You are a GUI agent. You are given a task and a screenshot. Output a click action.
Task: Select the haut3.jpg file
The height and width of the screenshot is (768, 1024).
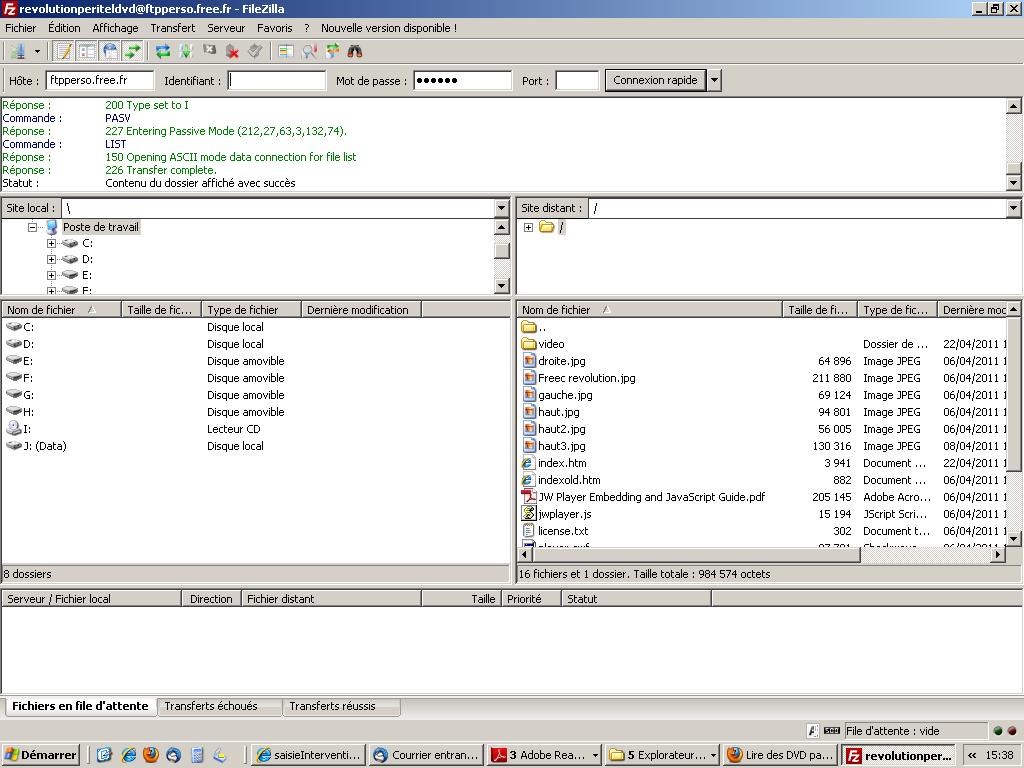(562, 446)
